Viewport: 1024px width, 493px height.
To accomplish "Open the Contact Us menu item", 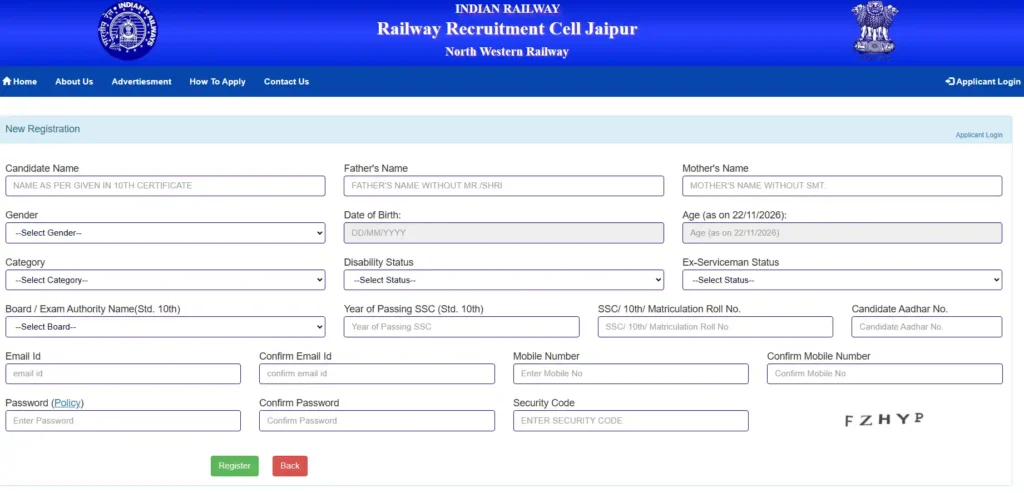I will tap(286, 82).
